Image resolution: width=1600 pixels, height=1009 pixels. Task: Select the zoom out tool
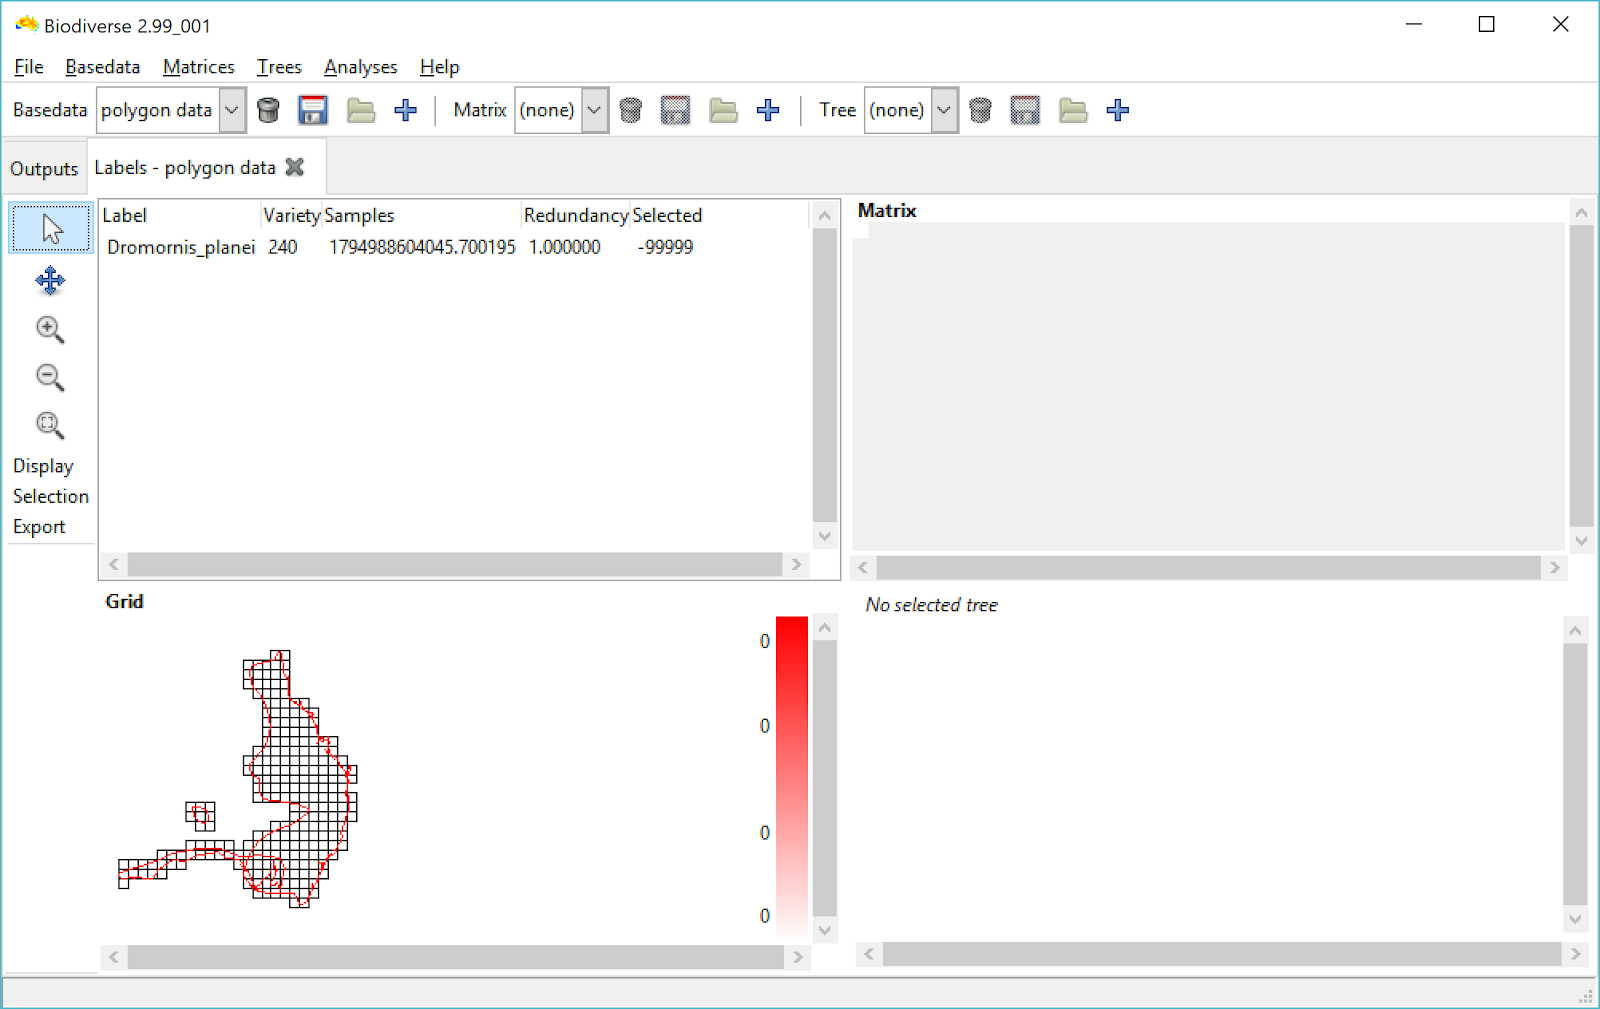tap(50, 377)
